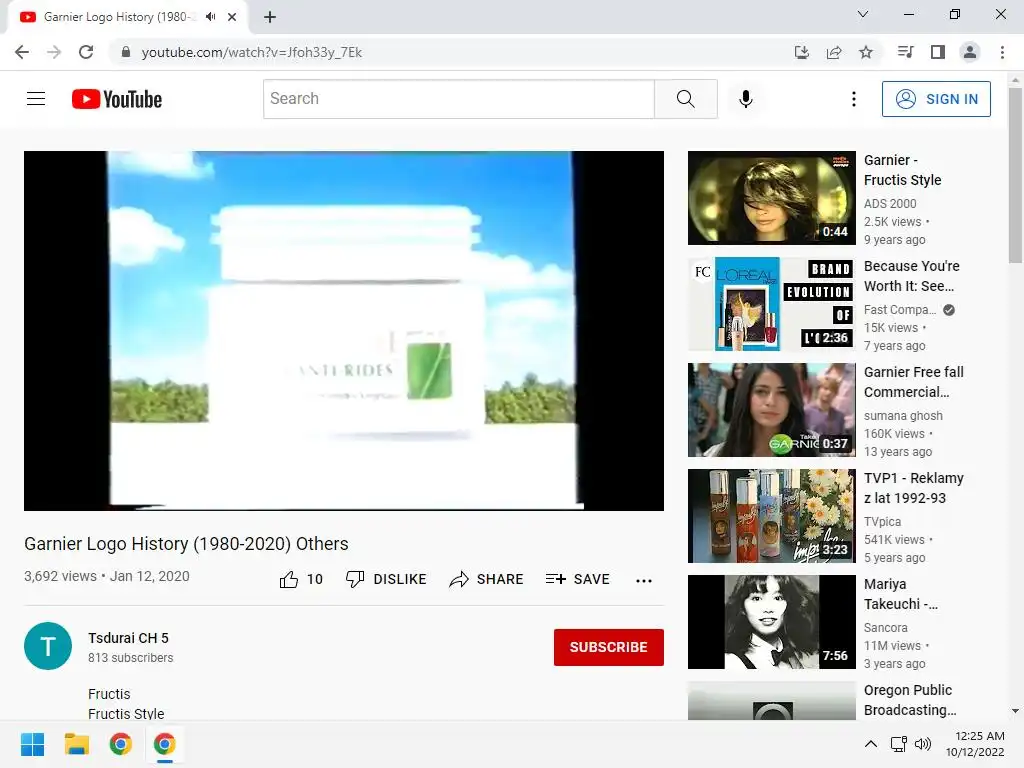Open YouTube settings three-dot menu
This screenshot has width=1024, height=768.
[x=854, y=99]
